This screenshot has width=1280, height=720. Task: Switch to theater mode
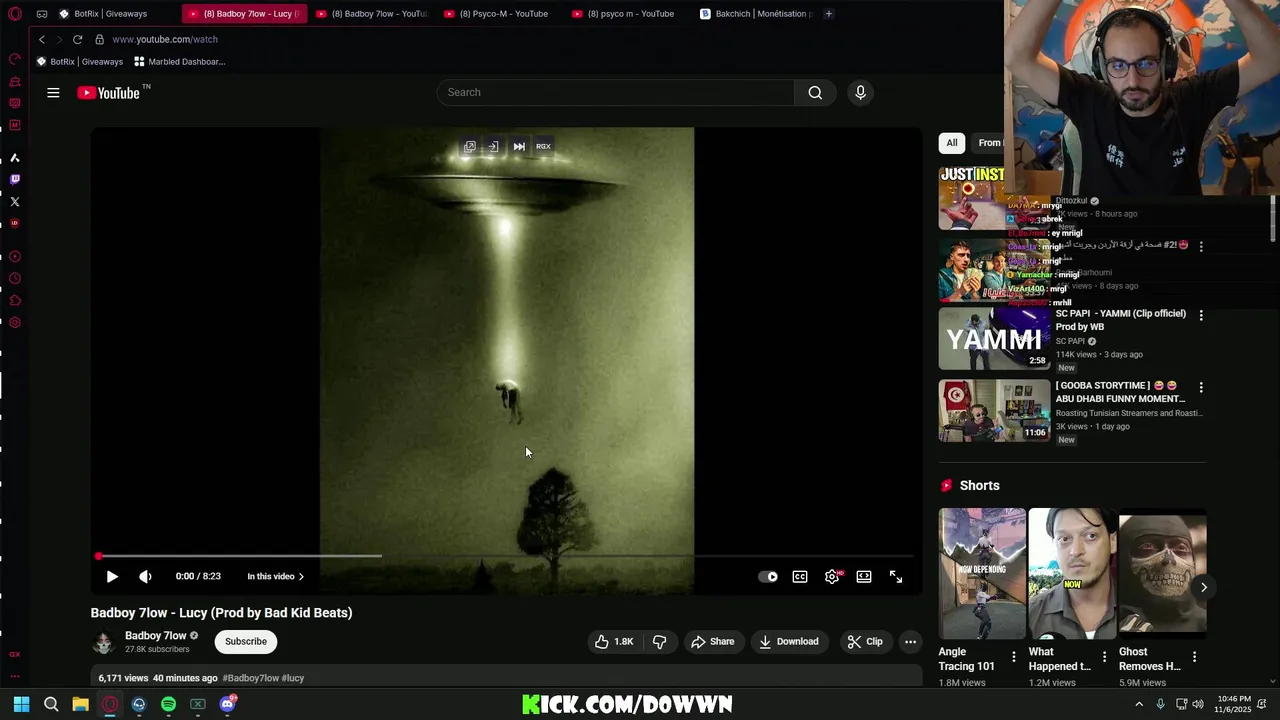pyautogui.click(x=864, y=576)
